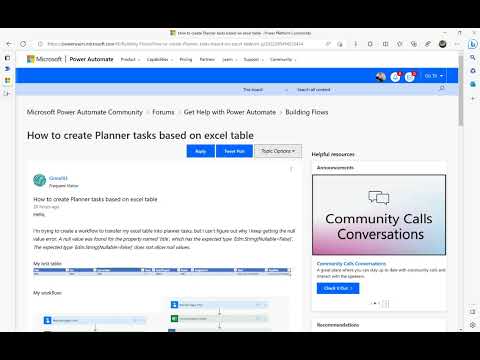The width and height of the screenshot is (480, 360).
Task: Open the Community navigation dropdown
Action: tap(283, 59)
